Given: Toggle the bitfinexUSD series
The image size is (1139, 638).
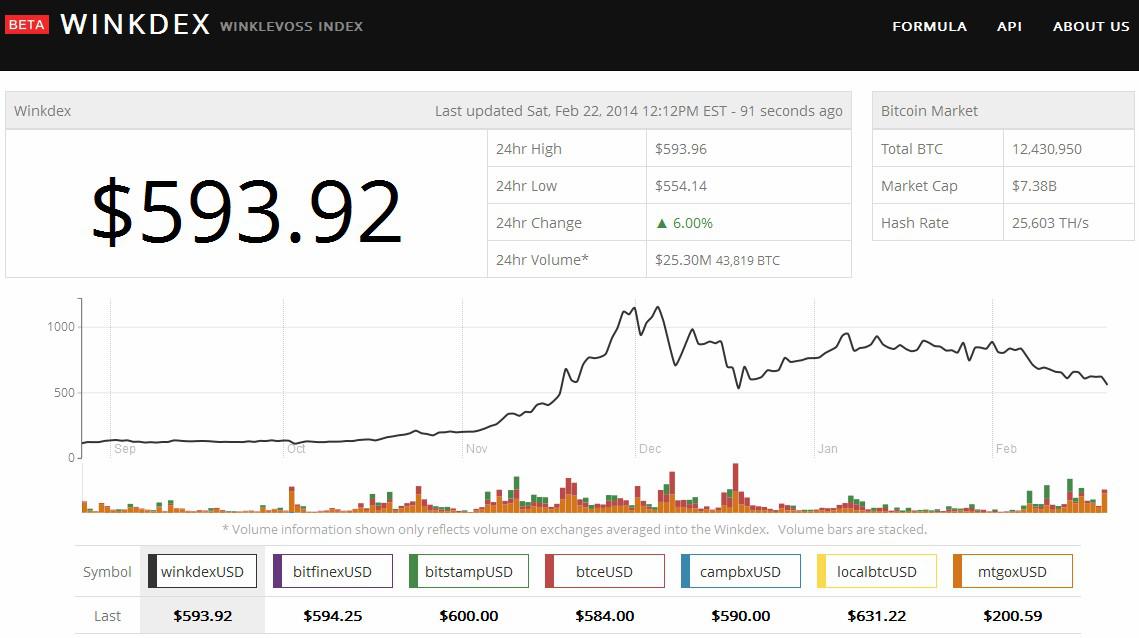Looking at the screenshot, I should [x=333, y=571].
